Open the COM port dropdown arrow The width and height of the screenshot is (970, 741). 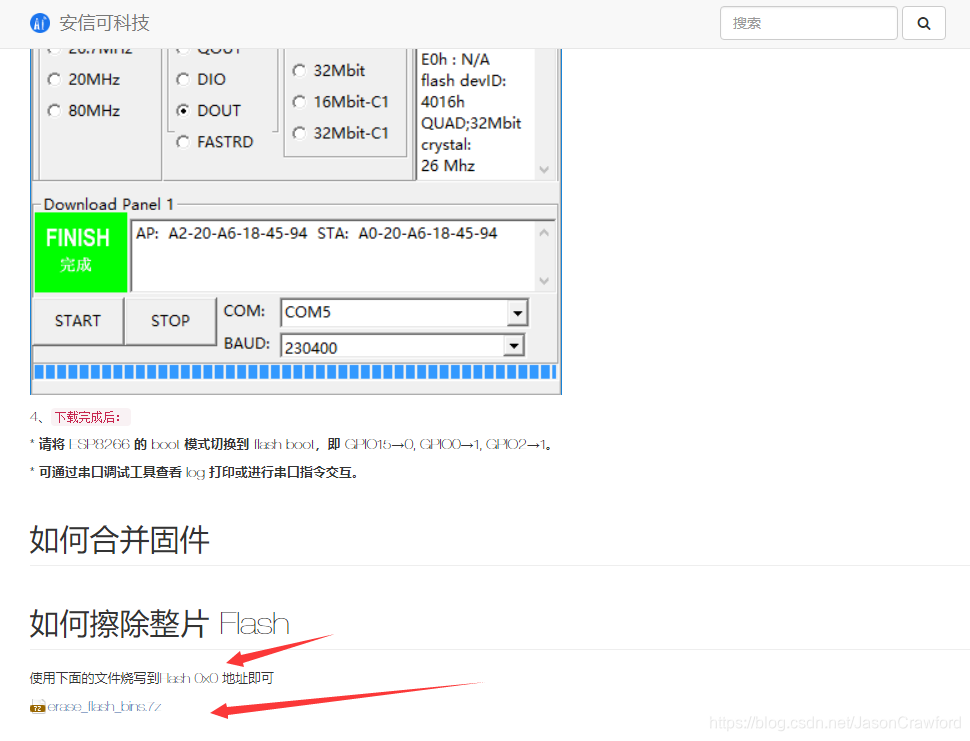(517, 312)
